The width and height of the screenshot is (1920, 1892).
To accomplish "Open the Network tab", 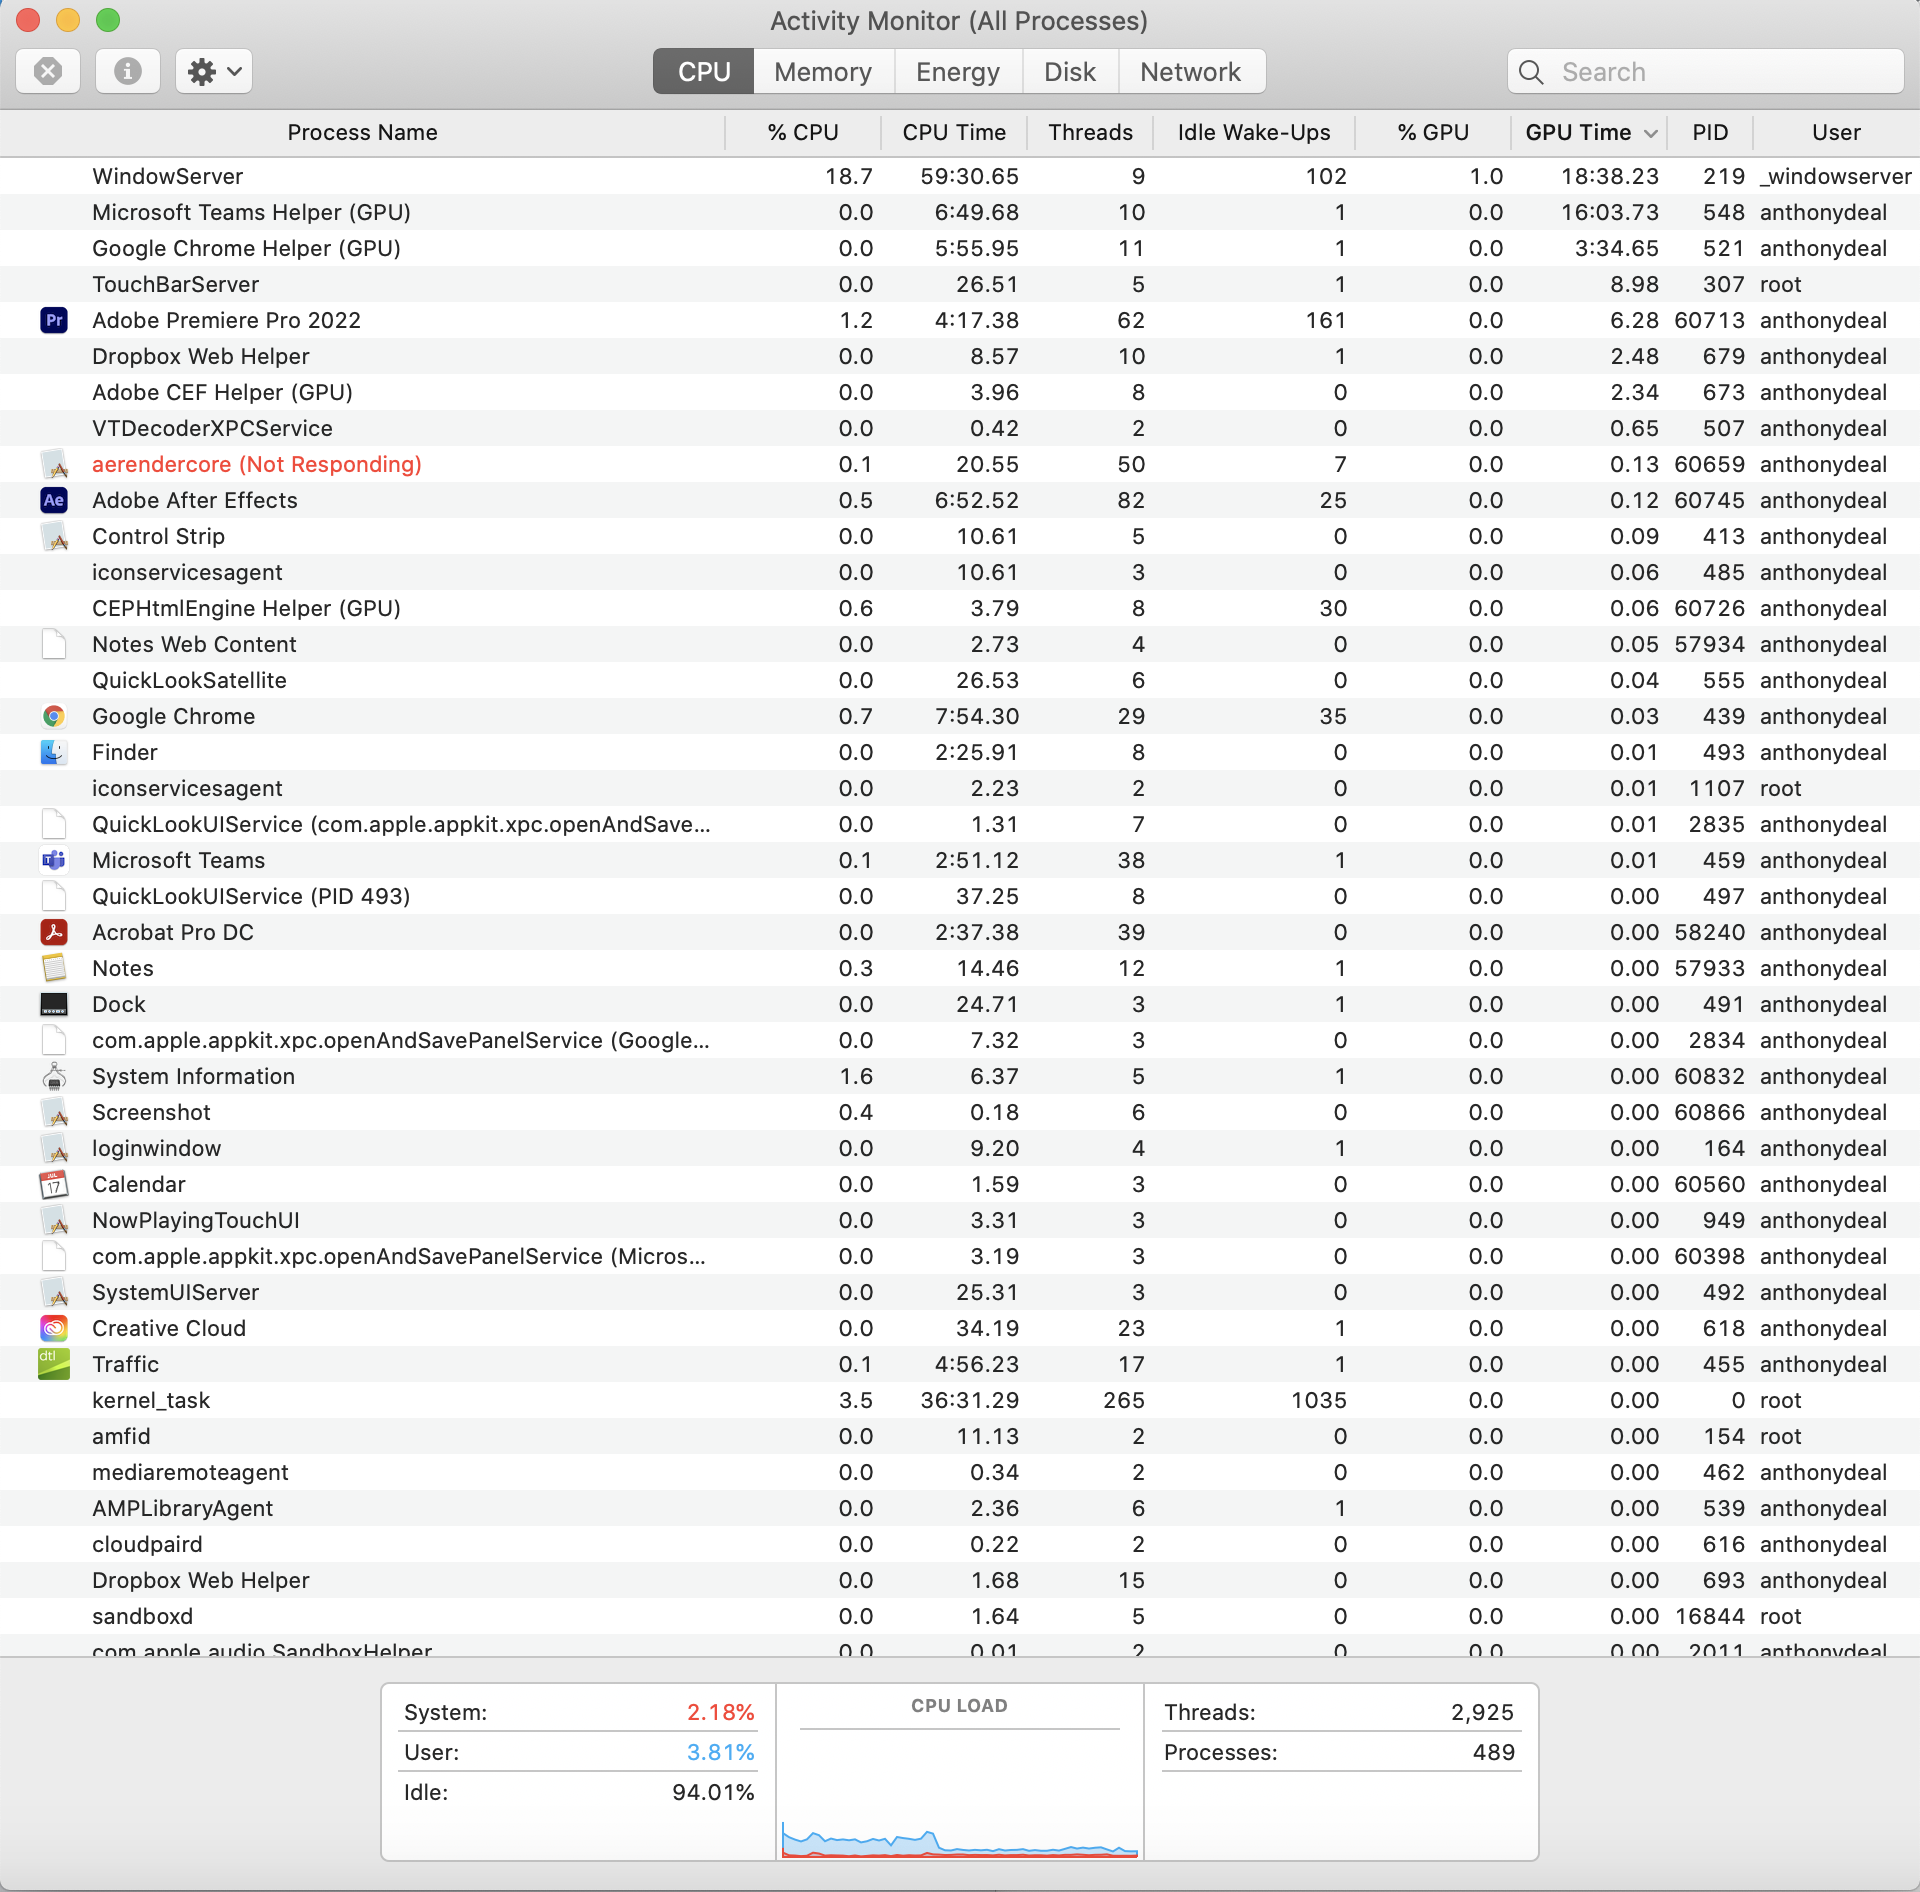I will [x=1189, y=71].
